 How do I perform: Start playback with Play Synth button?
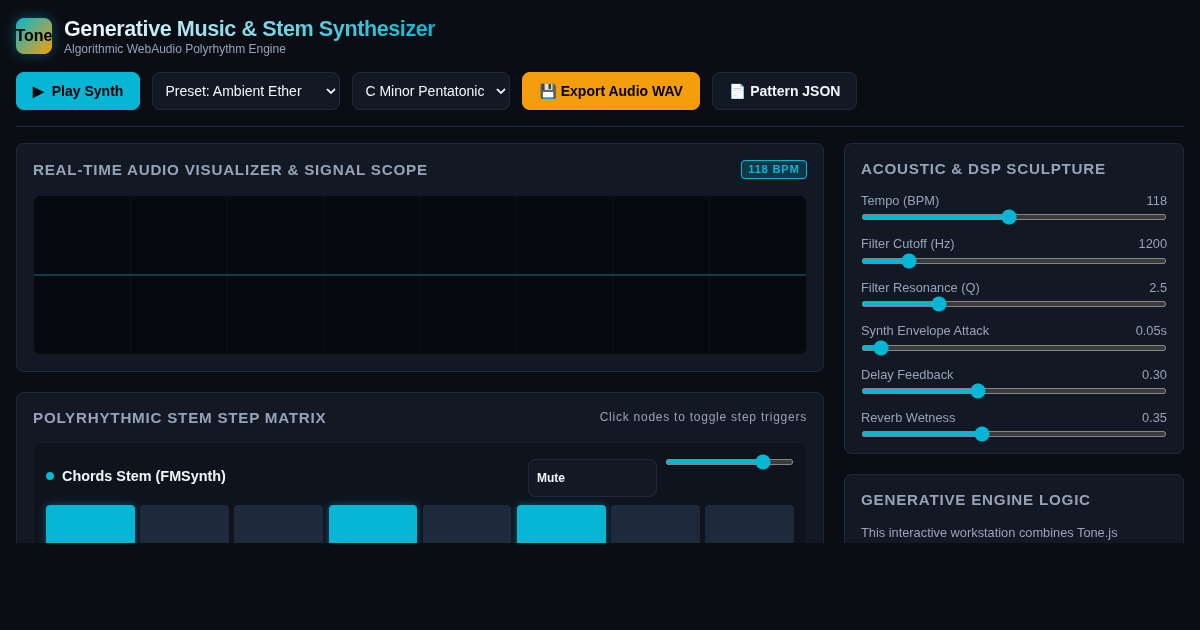point(78,91)
